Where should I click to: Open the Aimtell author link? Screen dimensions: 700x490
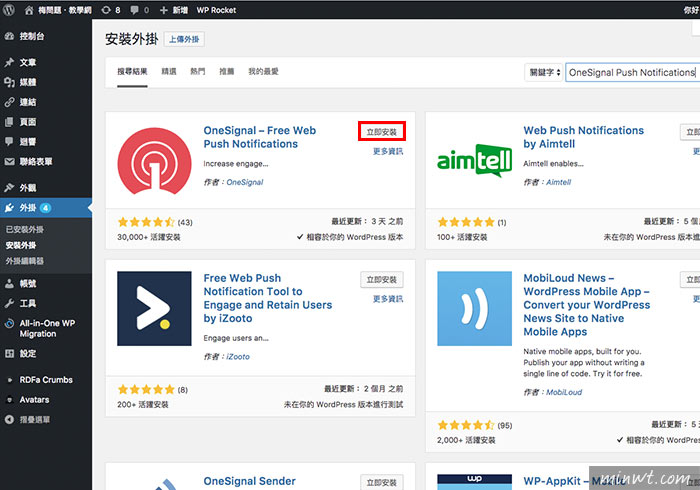(558, 182)
